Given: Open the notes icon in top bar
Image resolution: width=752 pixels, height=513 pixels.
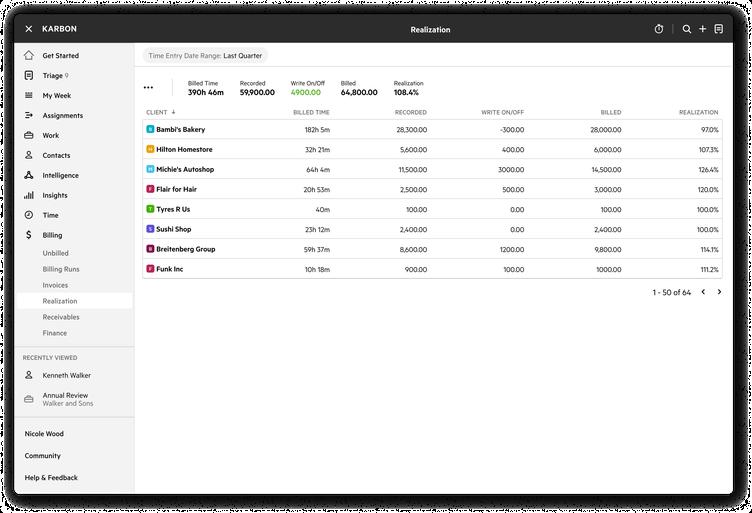Looking at the screenshot, I should 718,29.
